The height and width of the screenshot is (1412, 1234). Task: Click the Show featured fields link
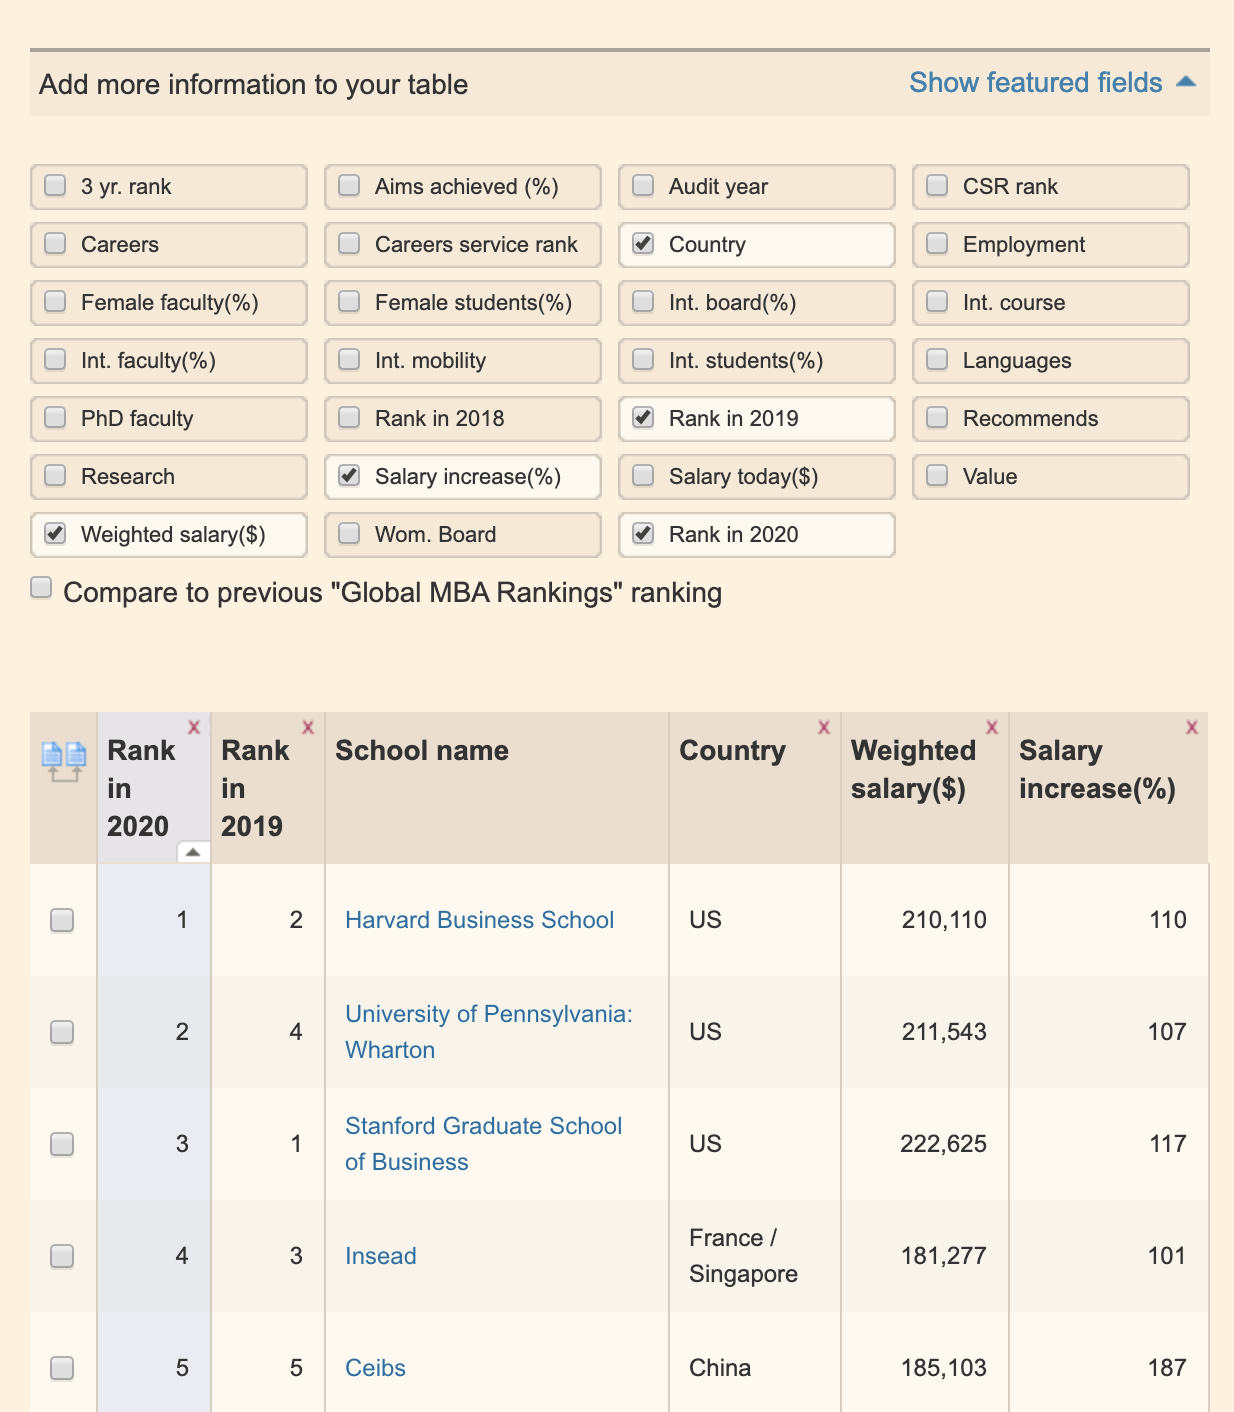(x=1036, y=82)
